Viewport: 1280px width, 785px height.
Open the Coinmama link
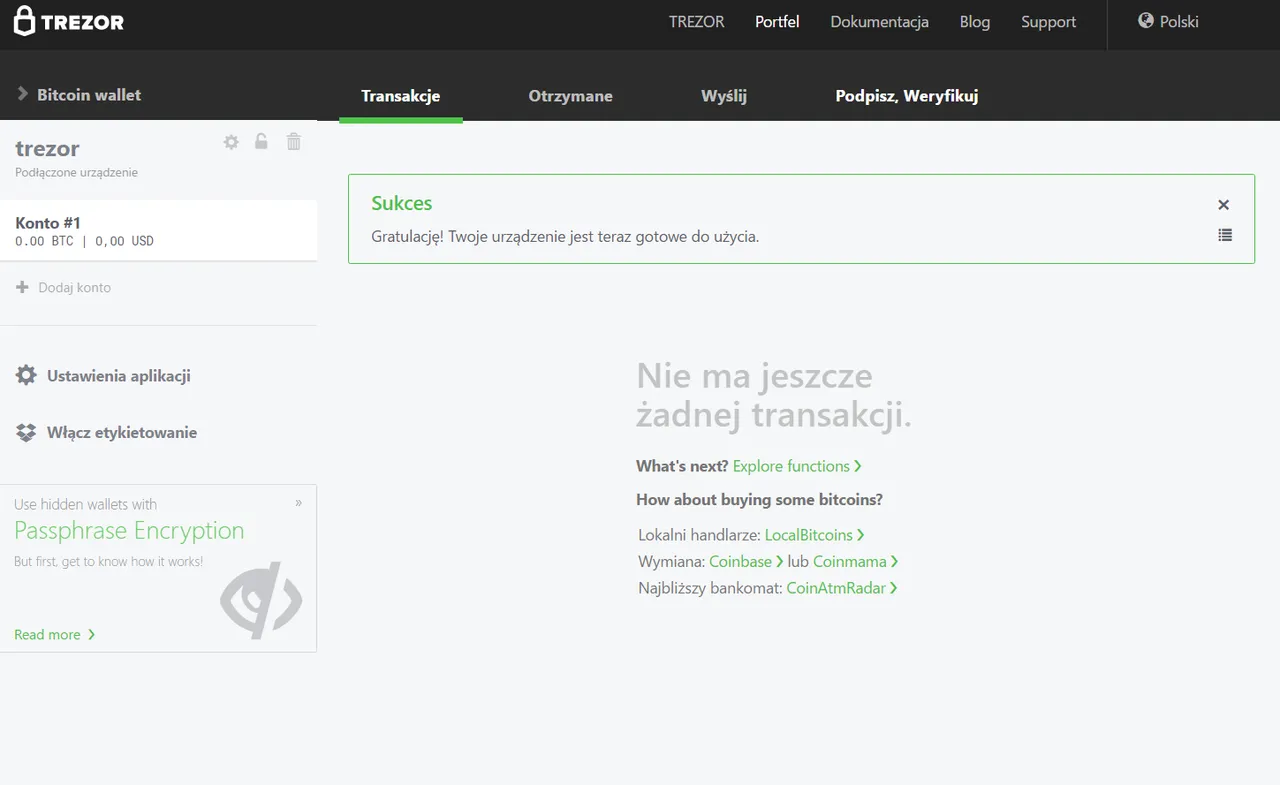point(855,561)
